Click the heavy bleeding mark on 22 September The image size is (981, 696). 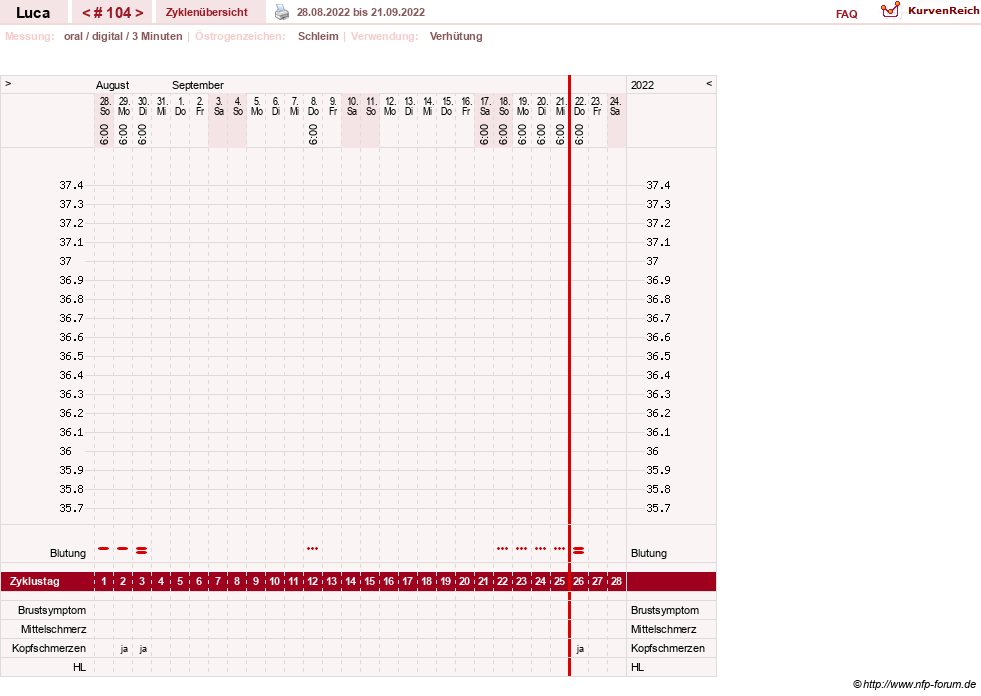(x=579, y=550)
